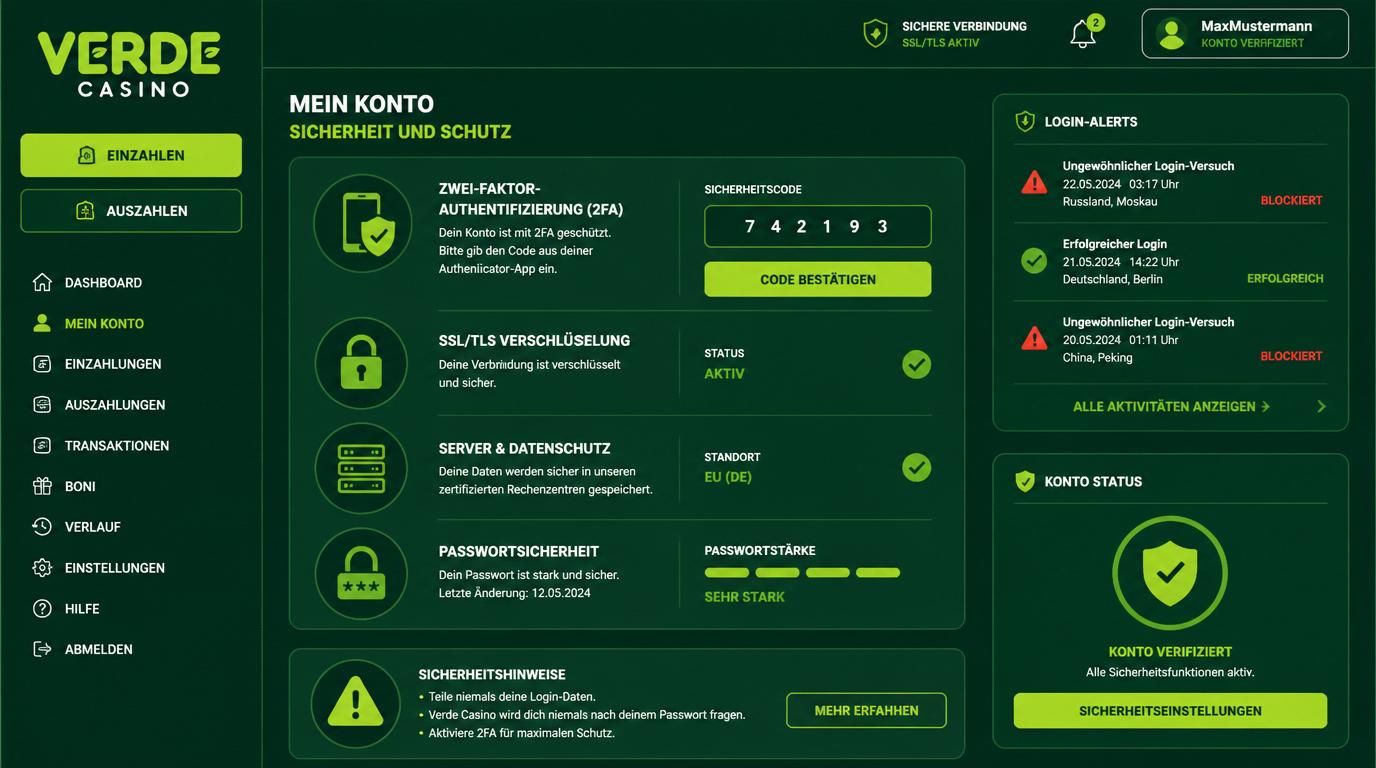Open Dashboard from the sidebar
The width and height of the screenshot is (1376, 768).
coord(87,283)
